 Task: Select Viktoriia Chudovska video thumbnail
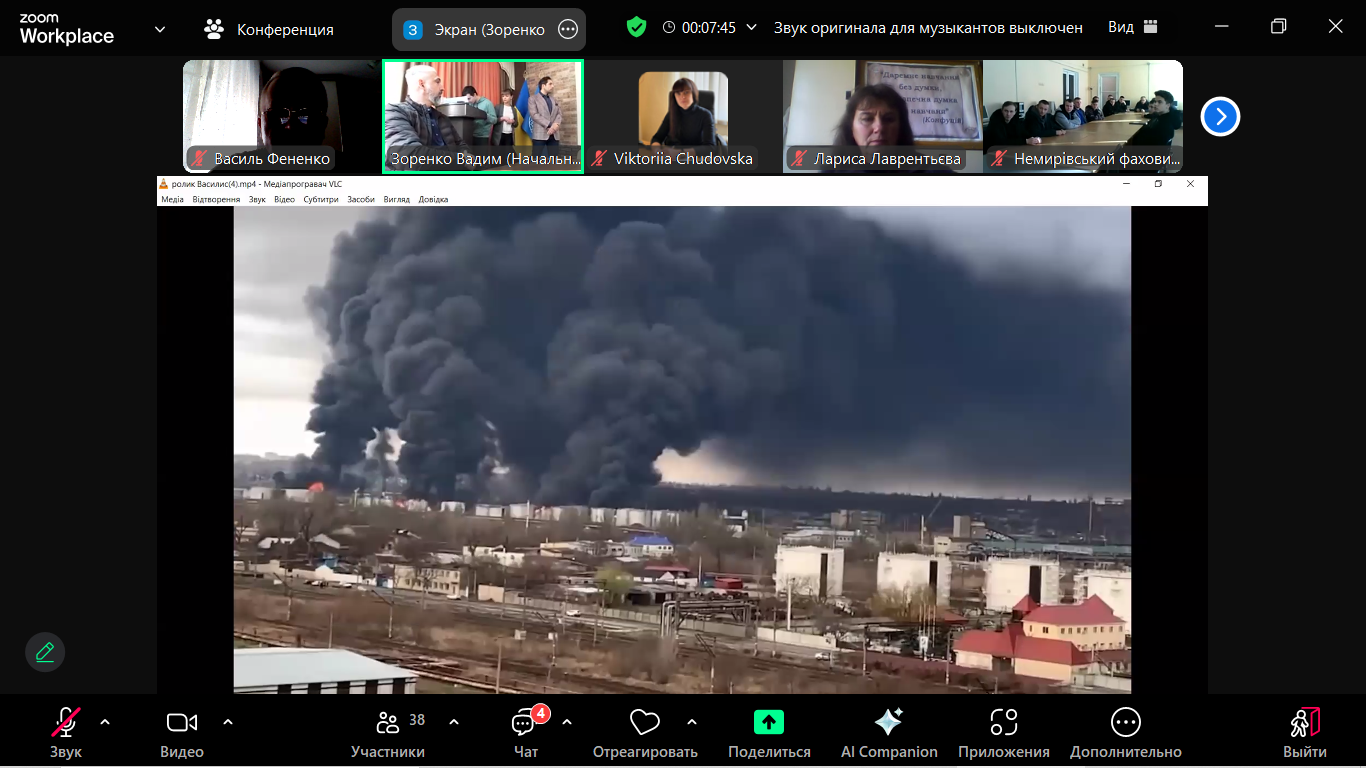[x=683, y=116]
